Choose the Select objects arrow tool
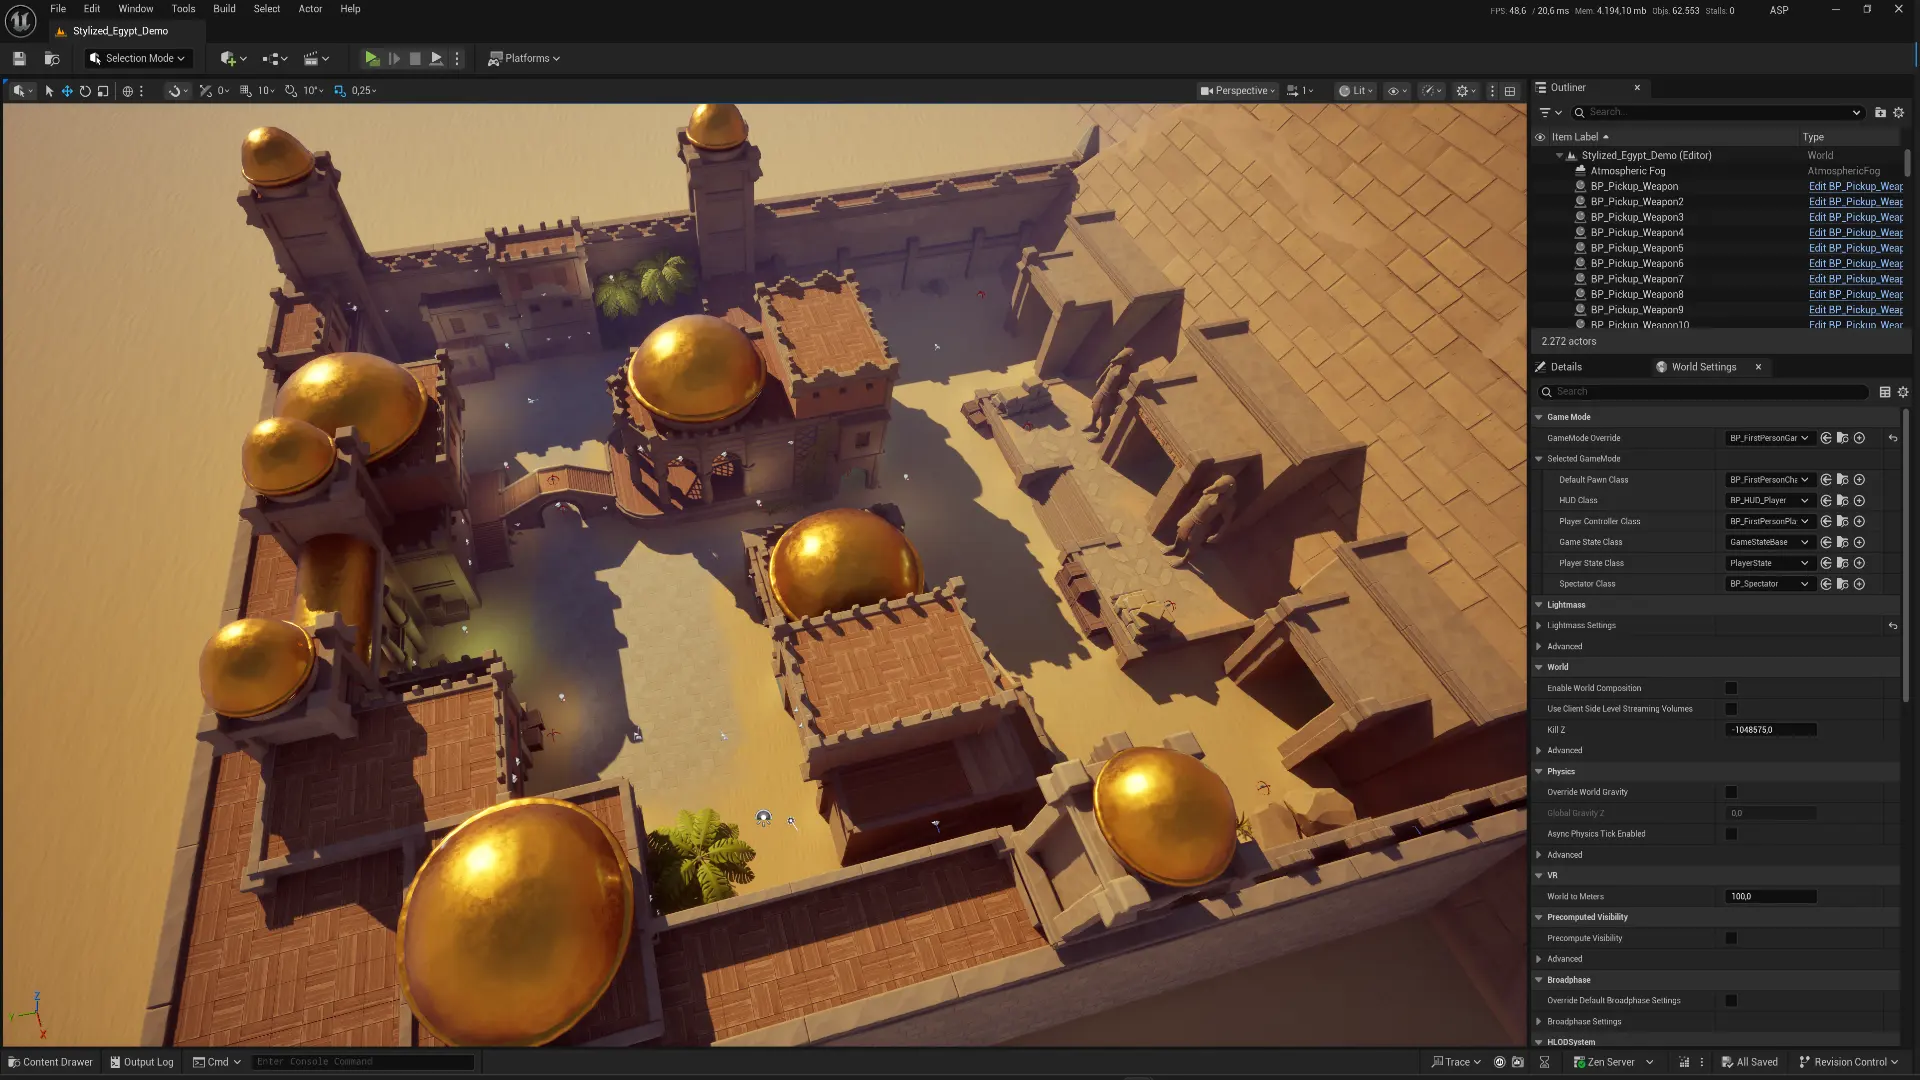Viewport: 1920px width, 1080px height. [x=49, y=91]
